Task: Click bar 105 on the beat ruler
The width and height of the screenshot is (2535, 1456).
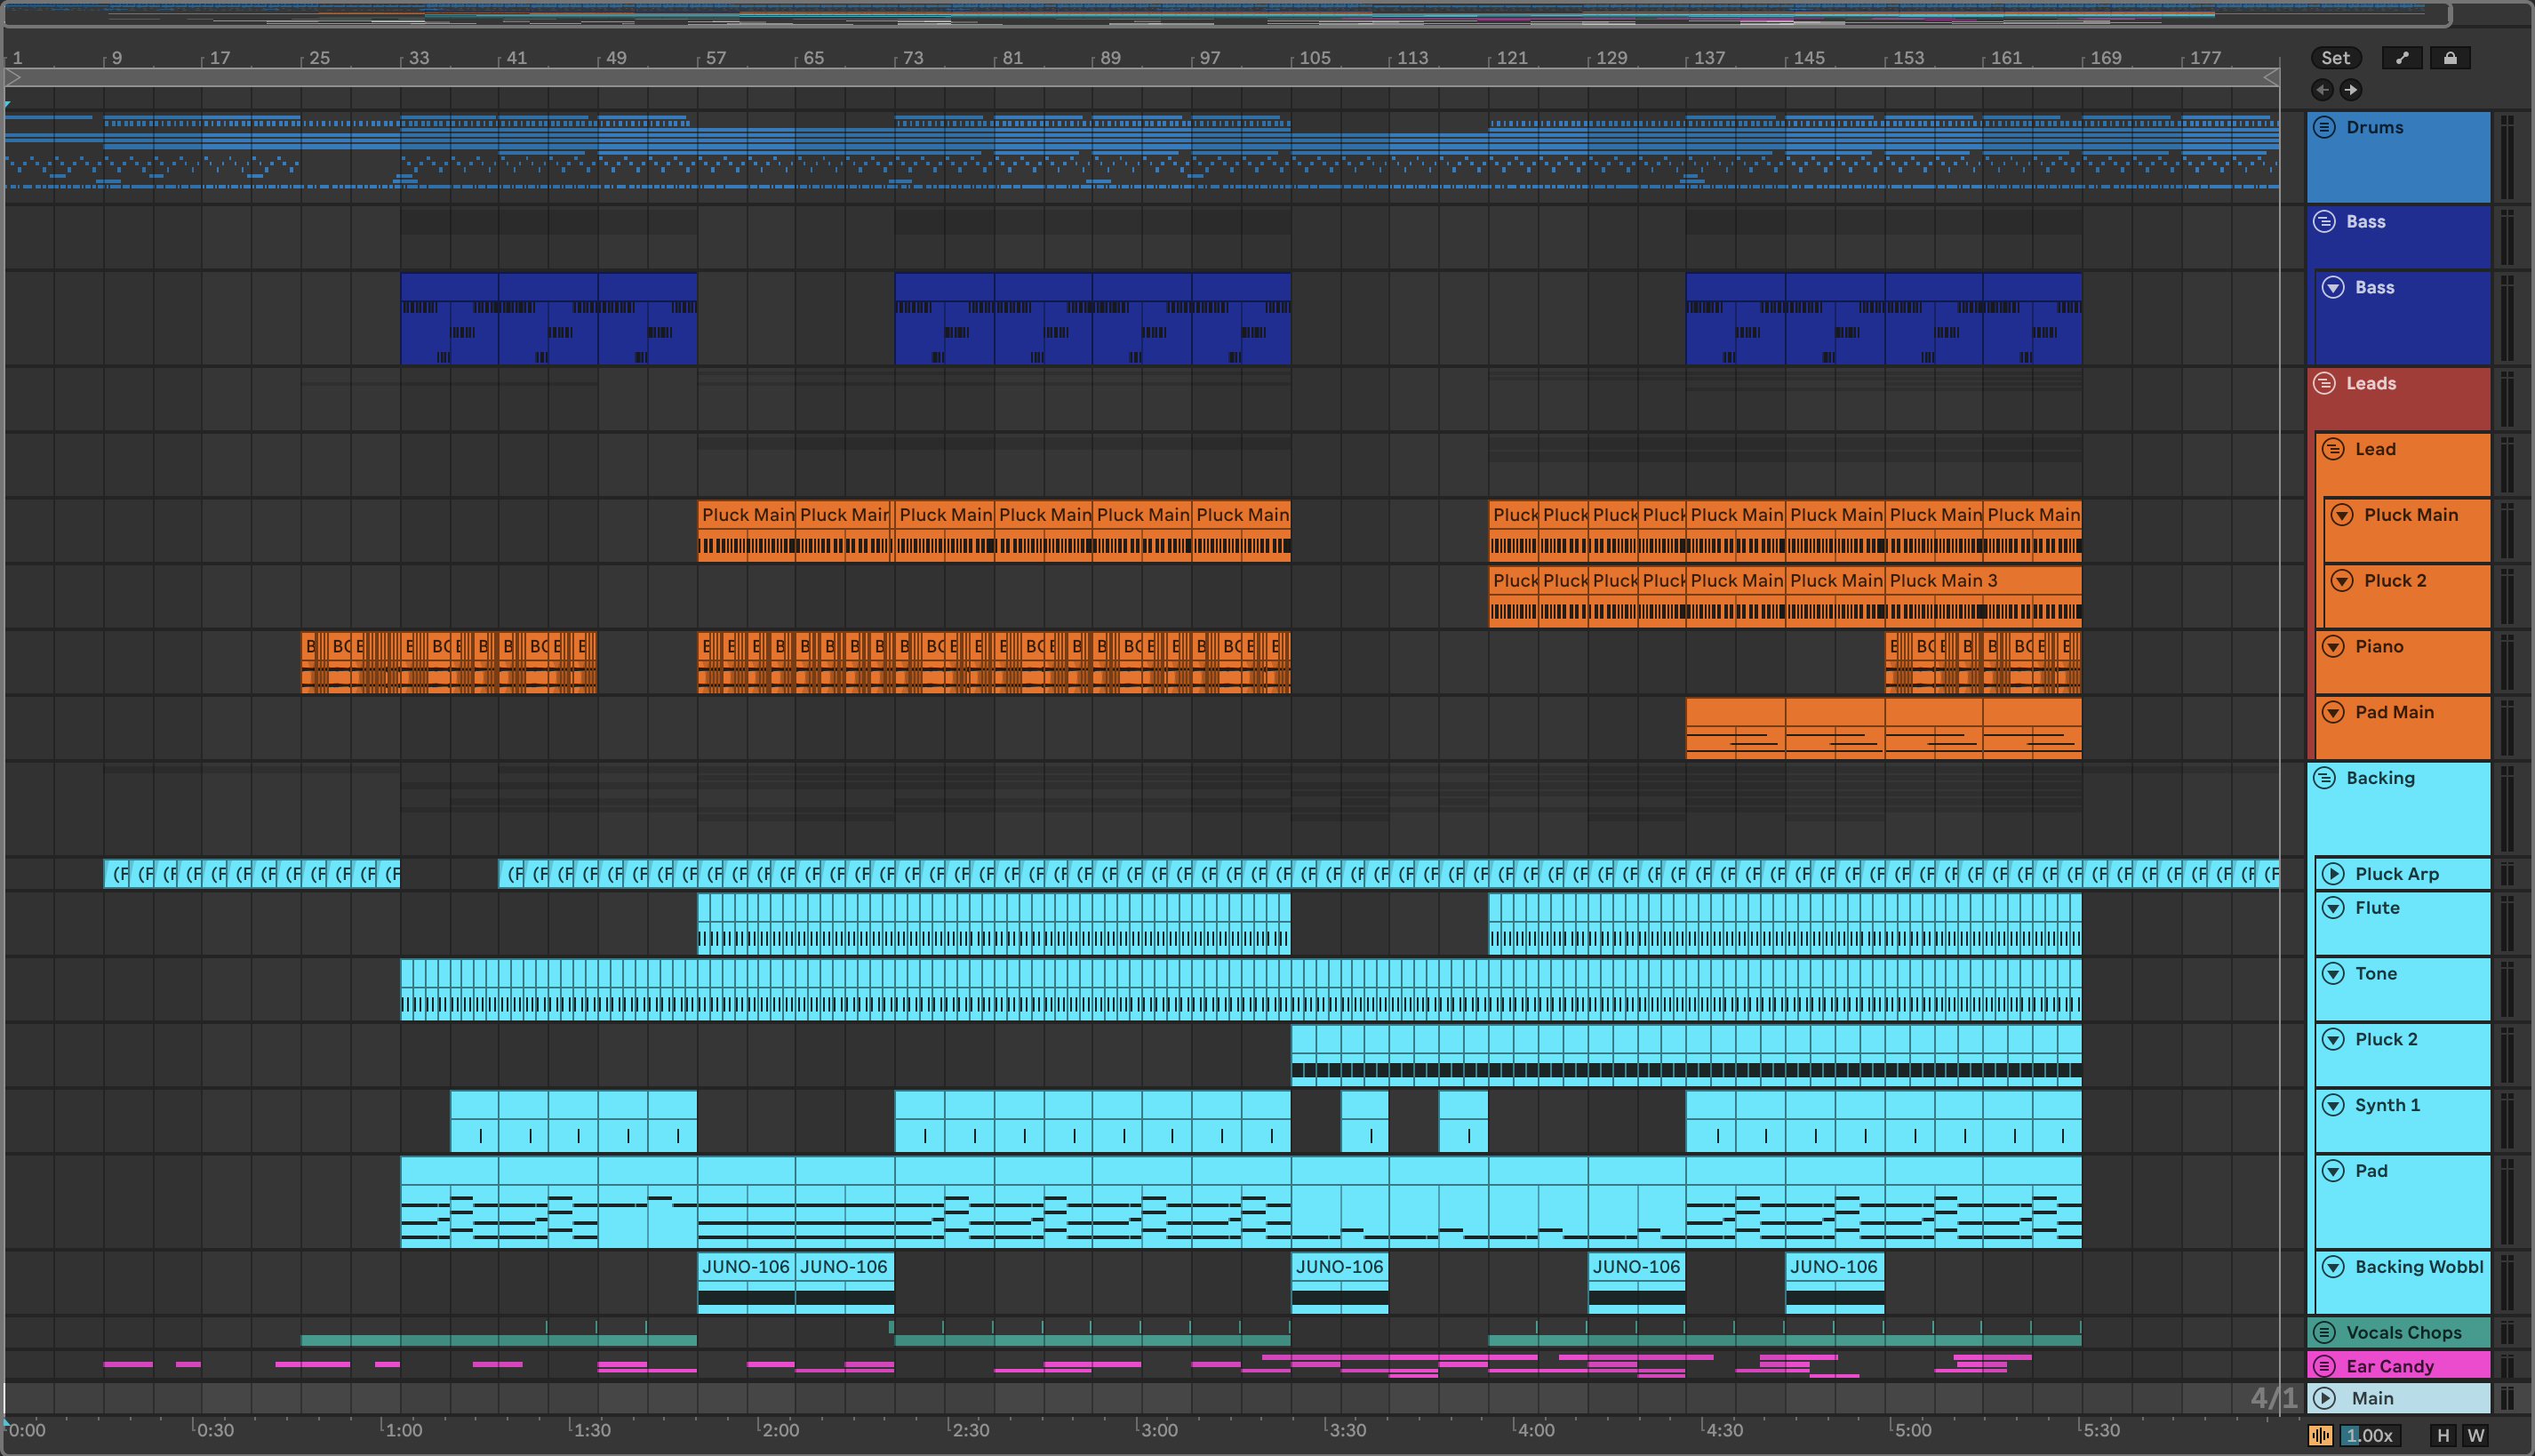Action: point(1314,58)
